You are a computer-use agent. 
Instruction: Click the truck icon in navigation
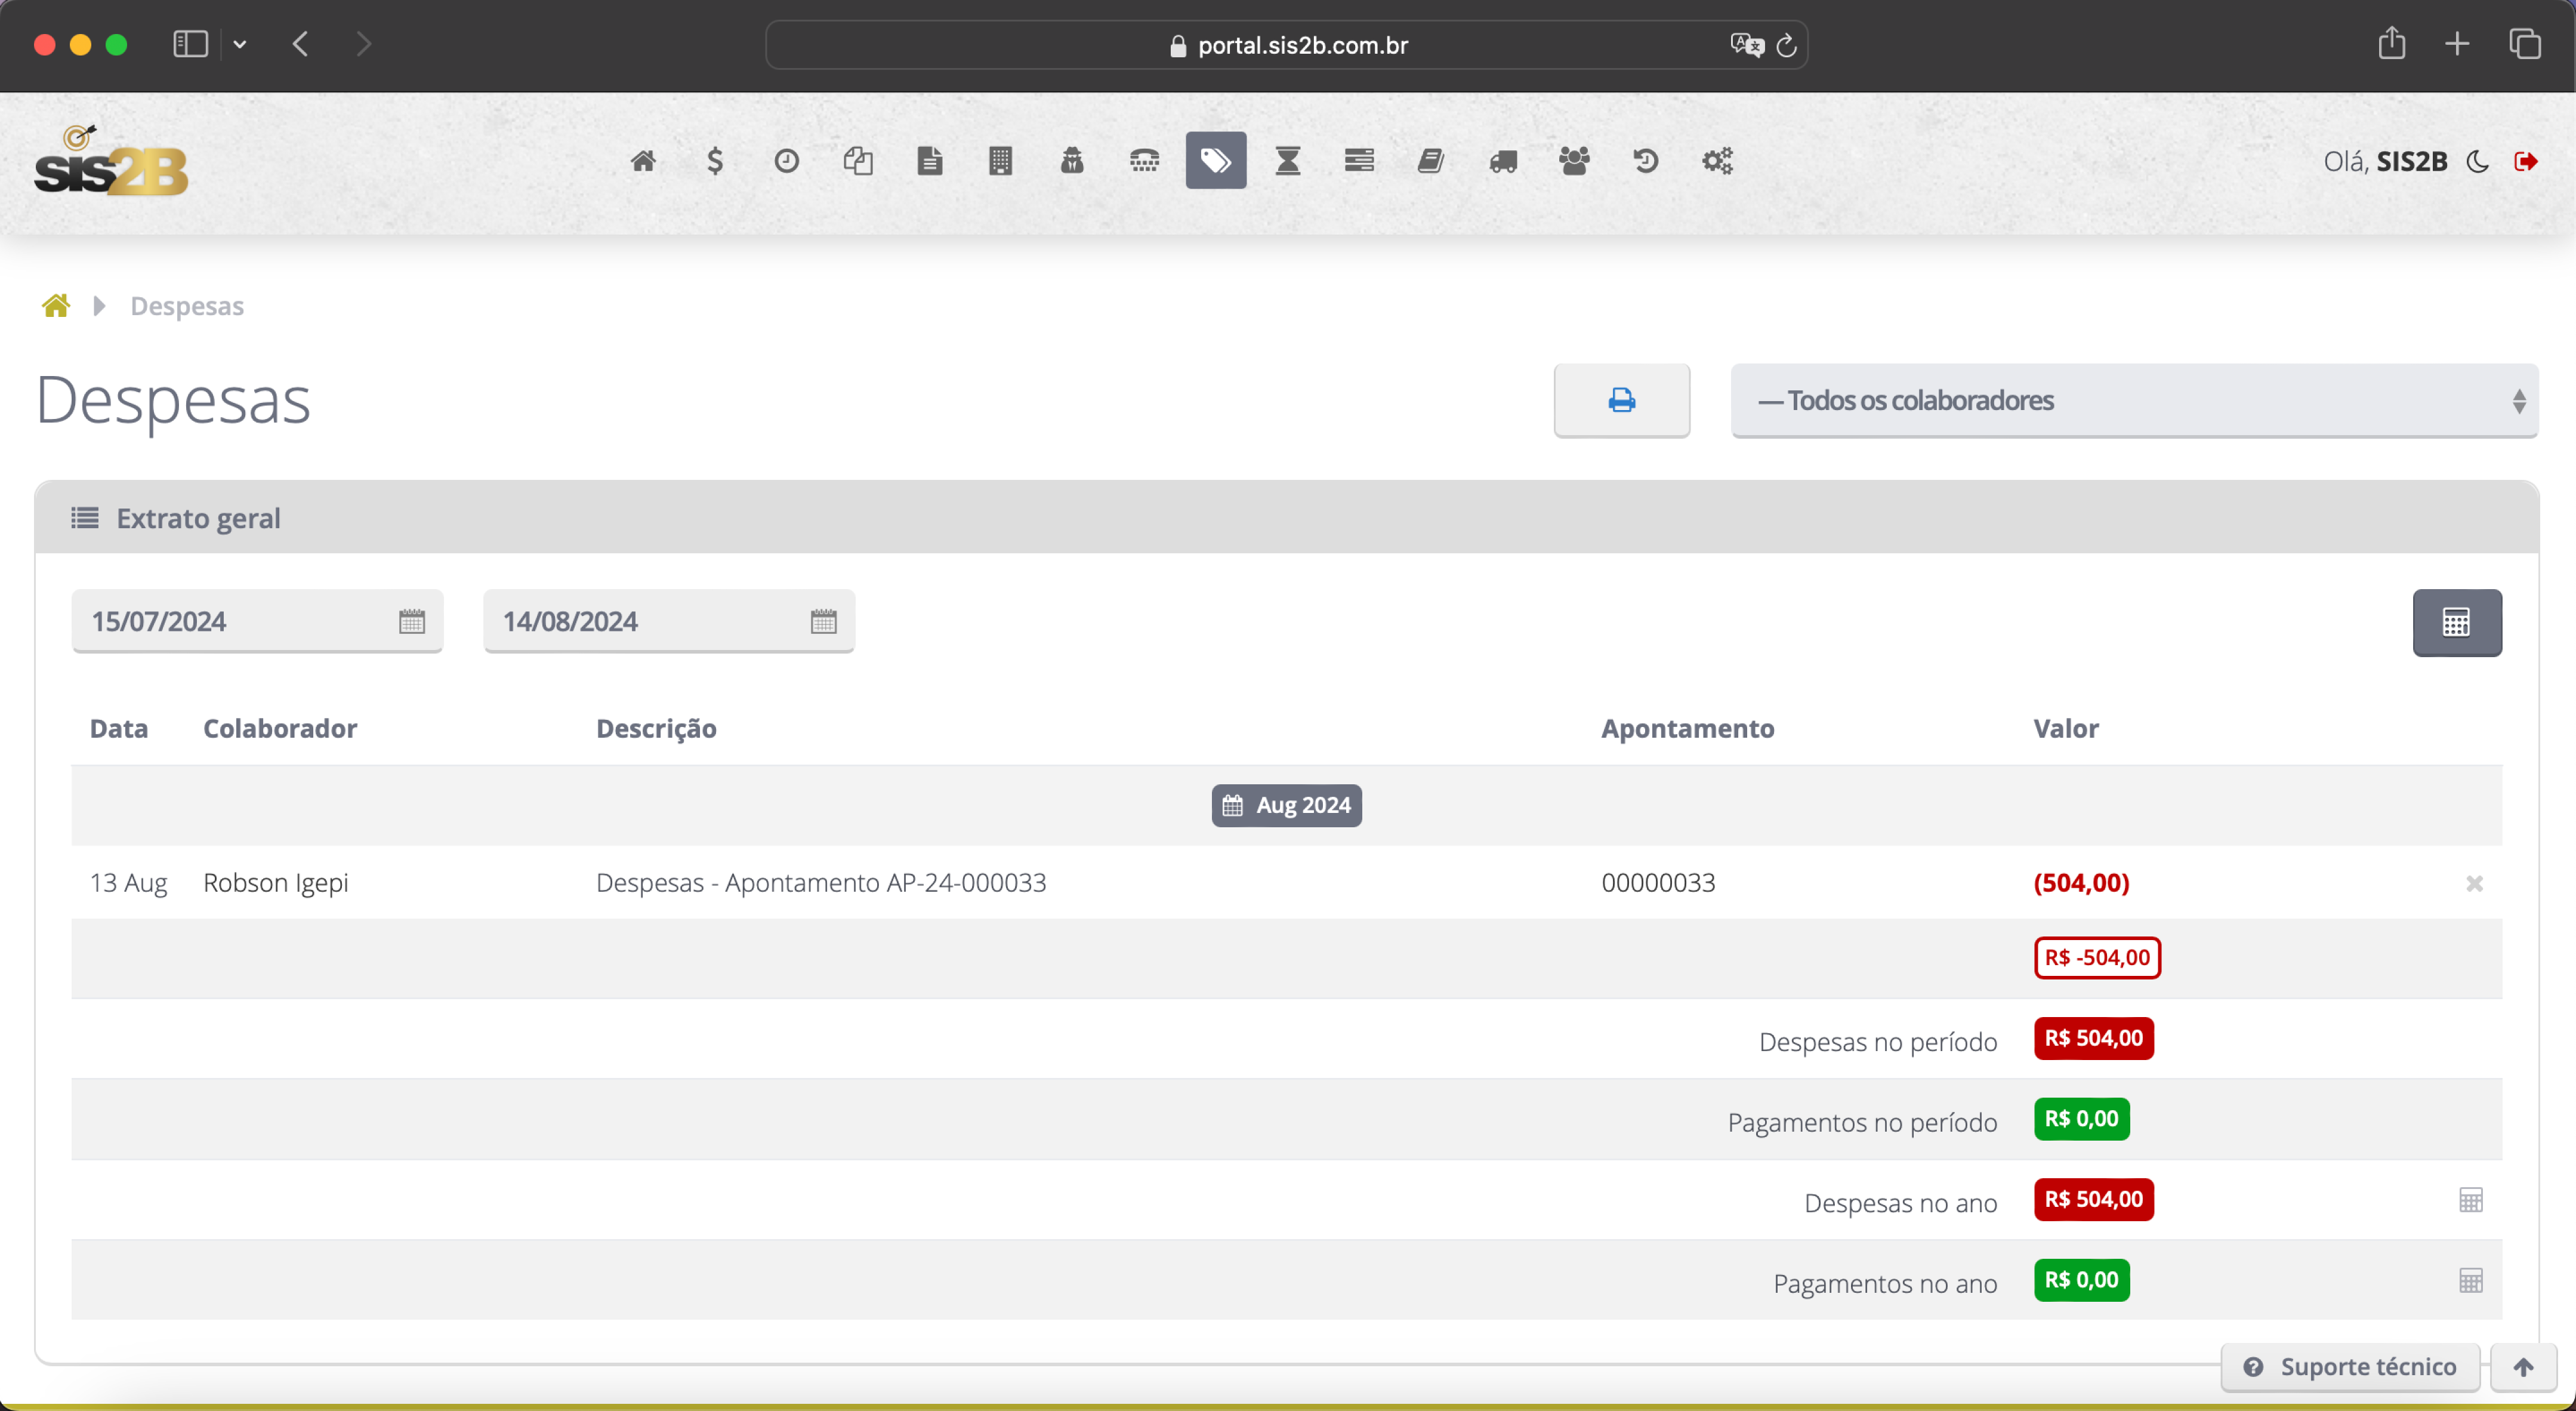click(1502, 161)
